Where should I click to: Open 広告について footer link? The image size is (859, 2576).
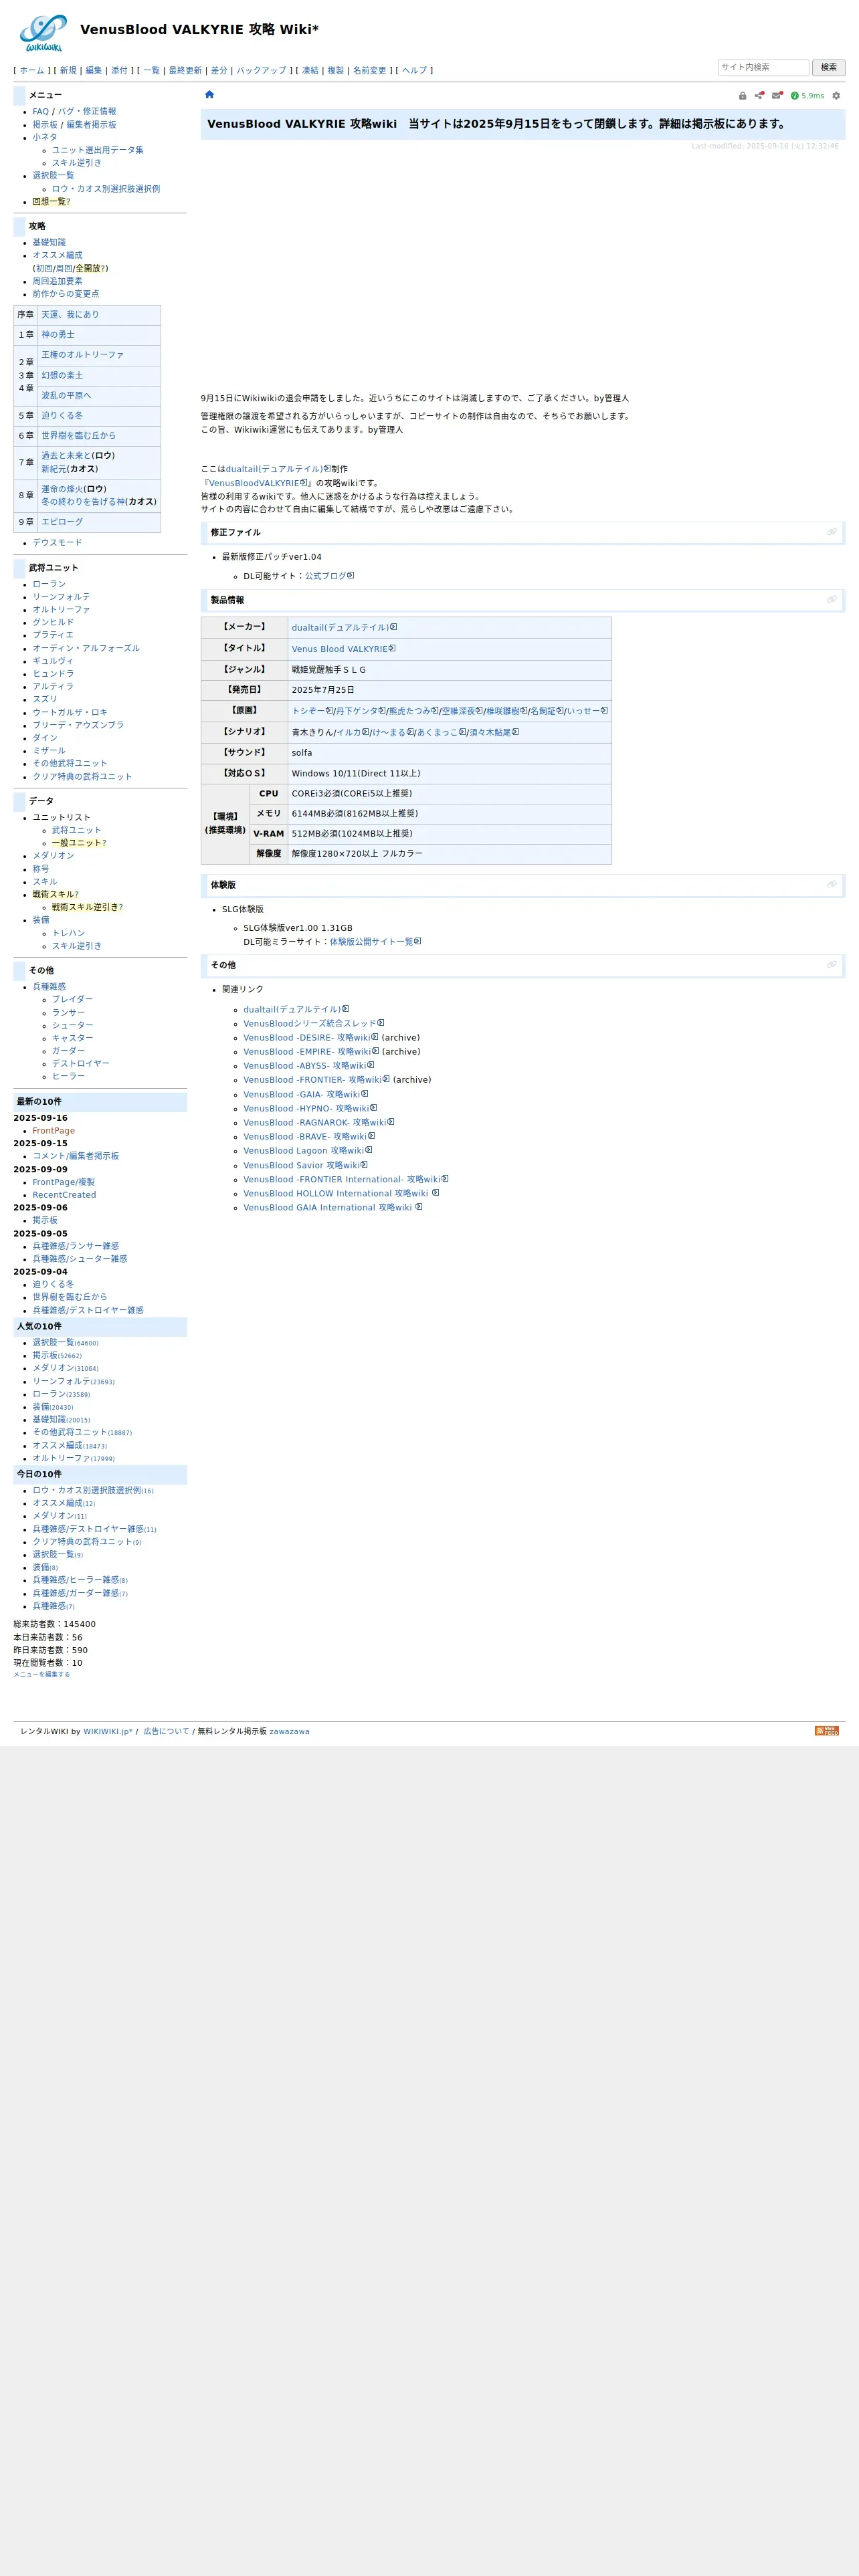[166, 1731]
